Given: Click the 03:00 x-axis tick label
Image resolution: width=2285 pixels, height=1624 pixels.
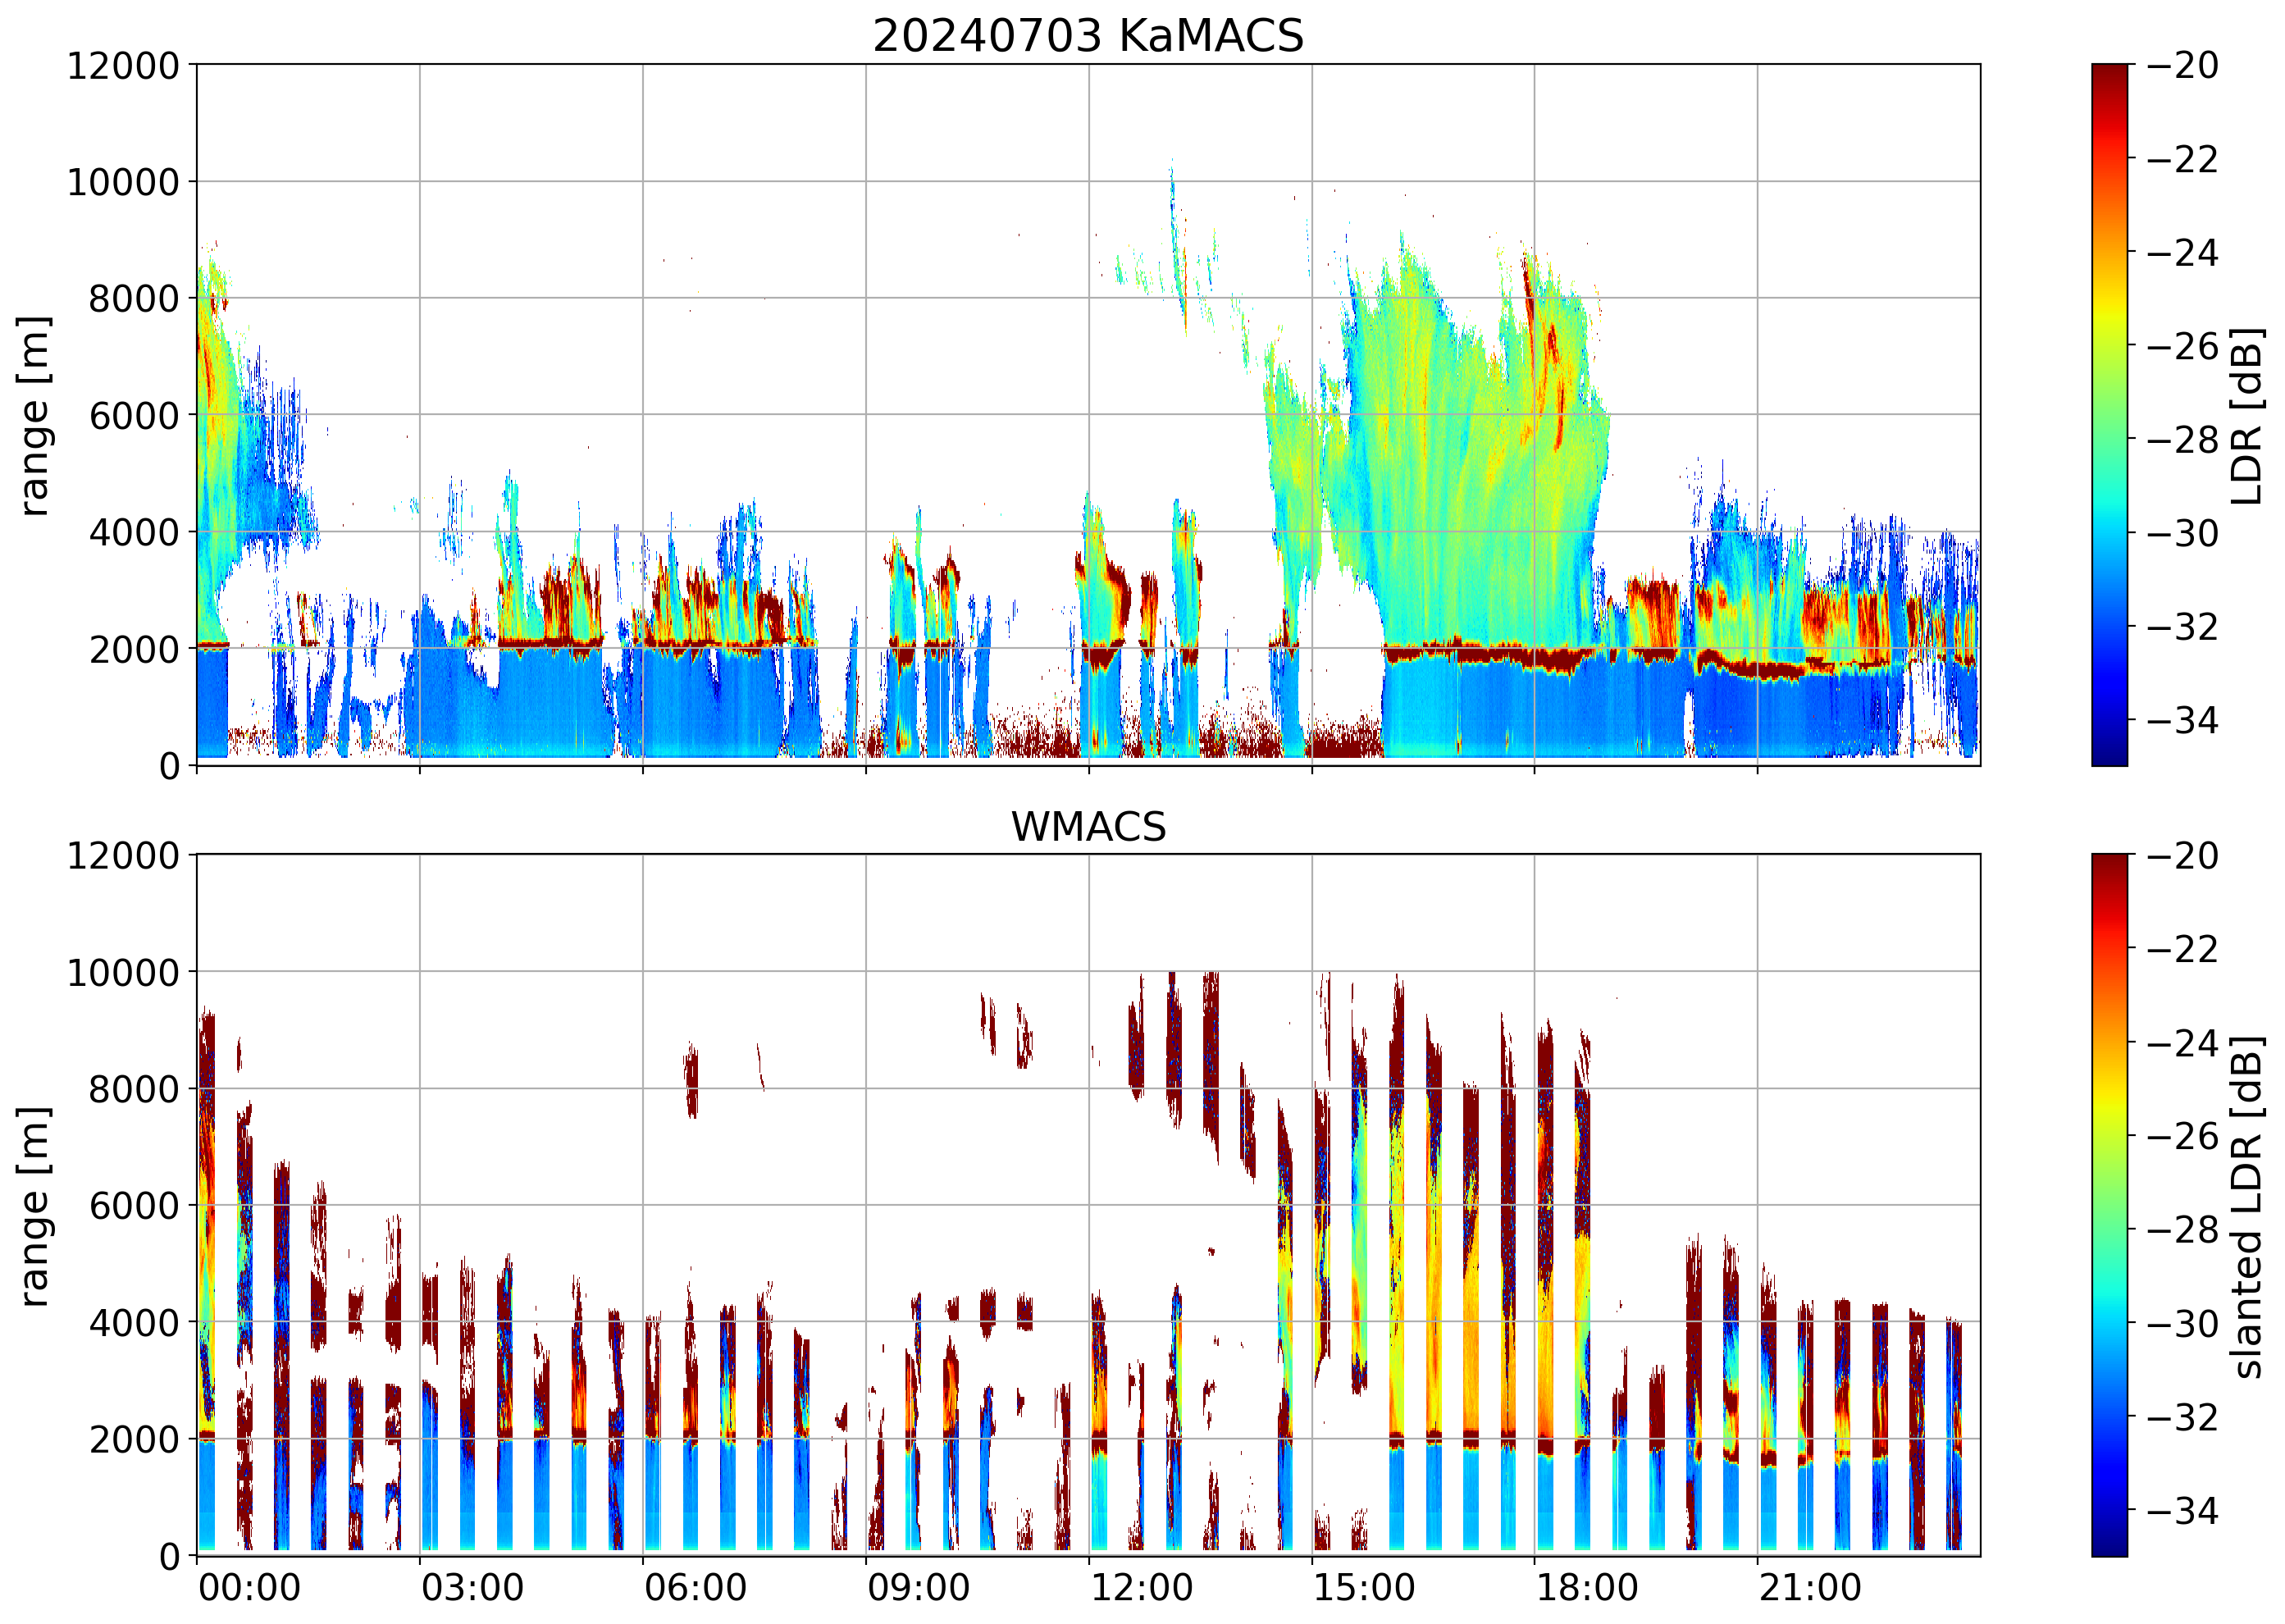Looking at the screenshot, I should click(x=472, y=1587).
